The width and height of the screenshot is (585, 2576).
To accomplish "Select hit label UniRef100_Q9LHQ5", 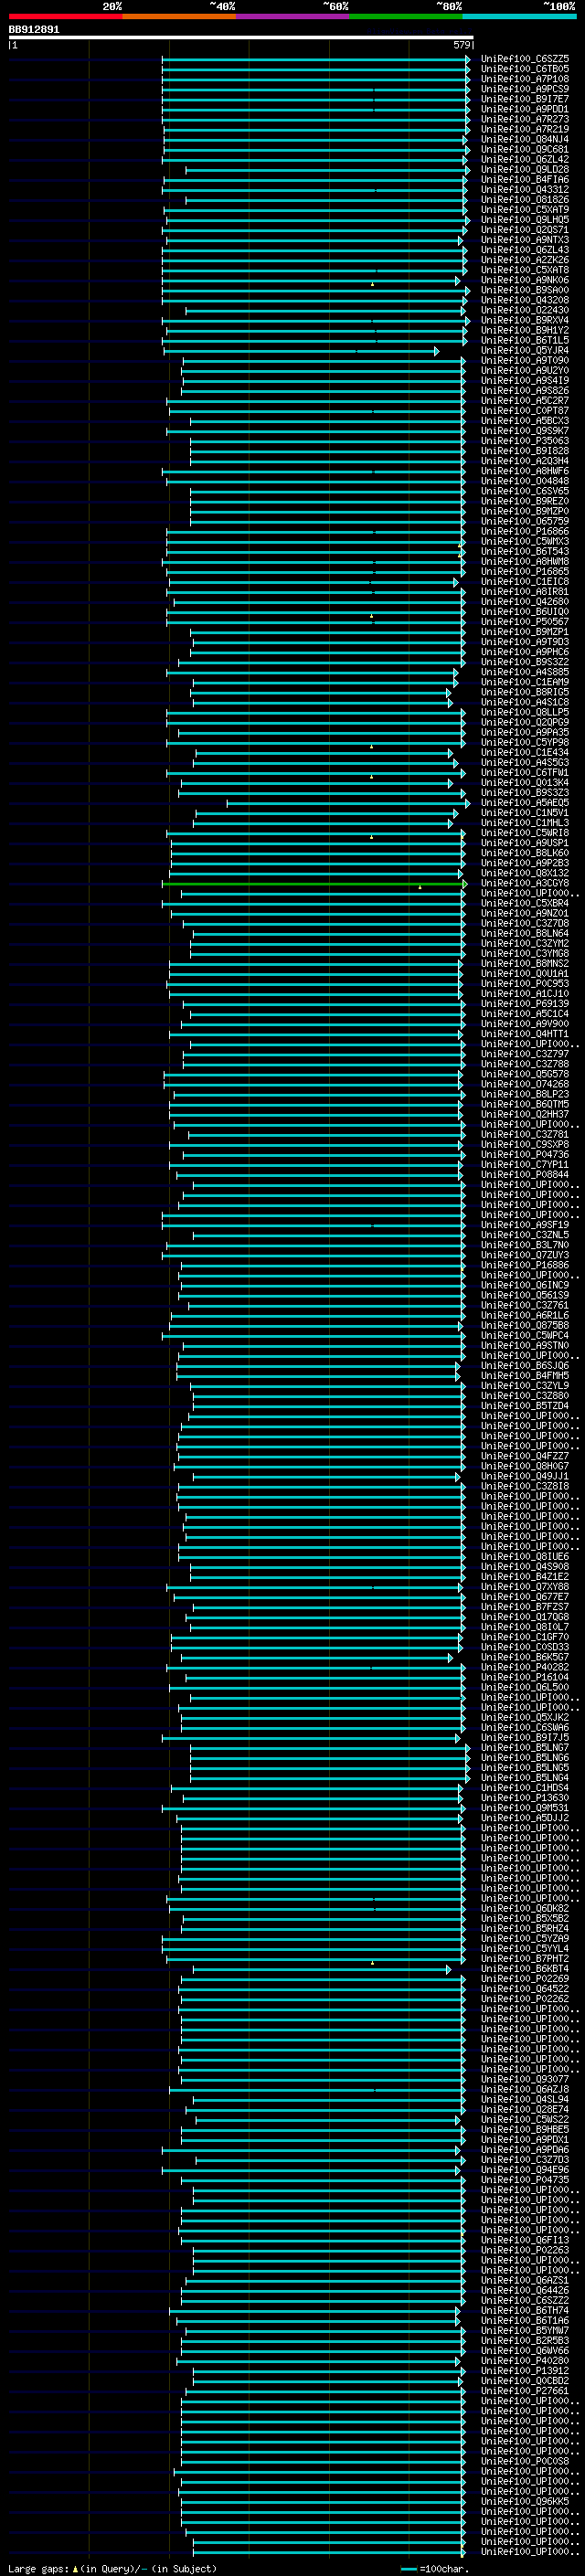I will [x=525, y=220].
